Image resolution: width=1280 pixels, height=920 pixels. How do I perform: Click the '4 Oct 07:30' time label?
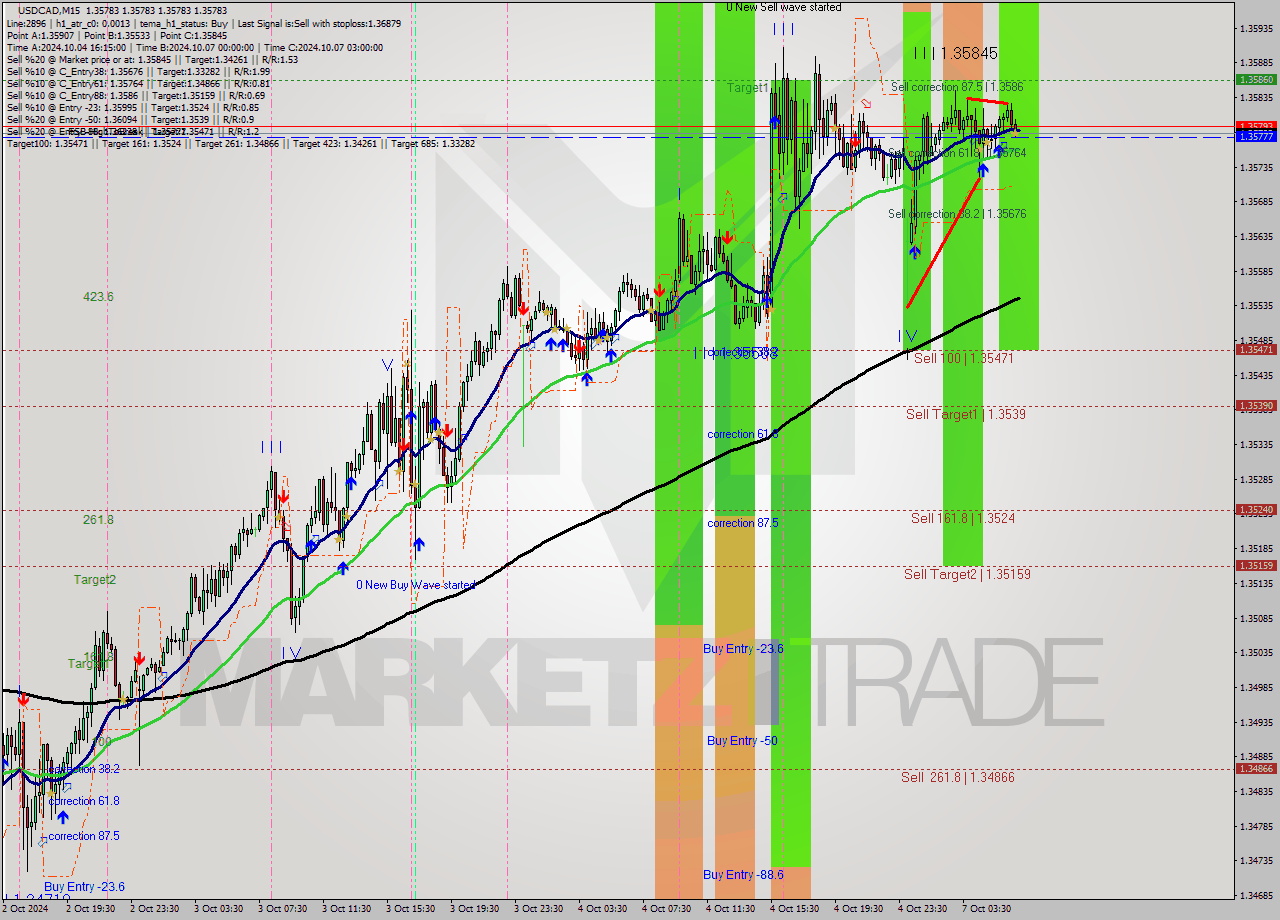pos(669,909)
